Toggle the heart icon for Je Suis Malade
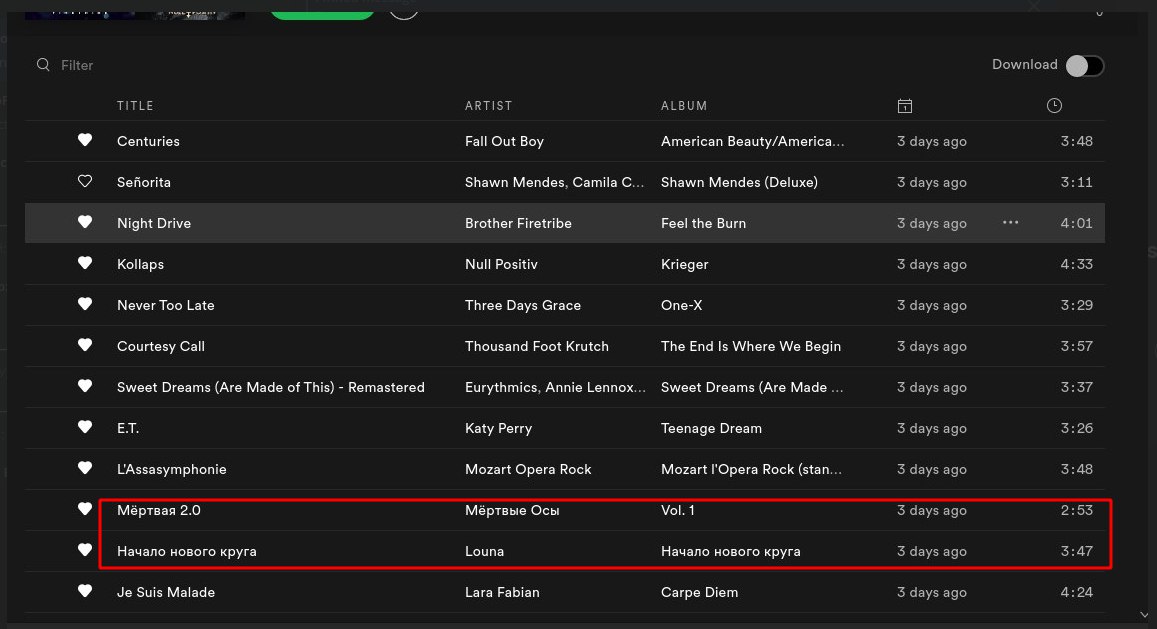 coord(85,591)
